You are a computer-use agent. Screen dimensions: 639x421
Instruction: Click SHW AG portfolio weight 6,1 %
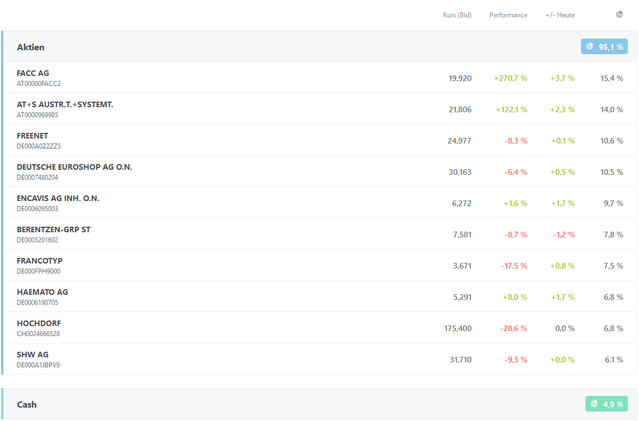614,360
